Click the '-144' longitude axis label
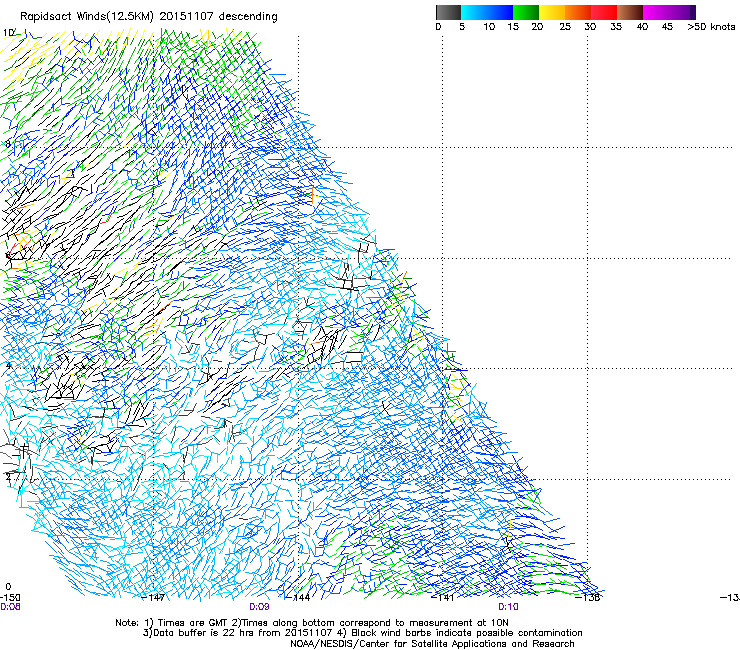The height and width of the screenshot is (650, 740). pyautogui.click(x=298, y=598)
